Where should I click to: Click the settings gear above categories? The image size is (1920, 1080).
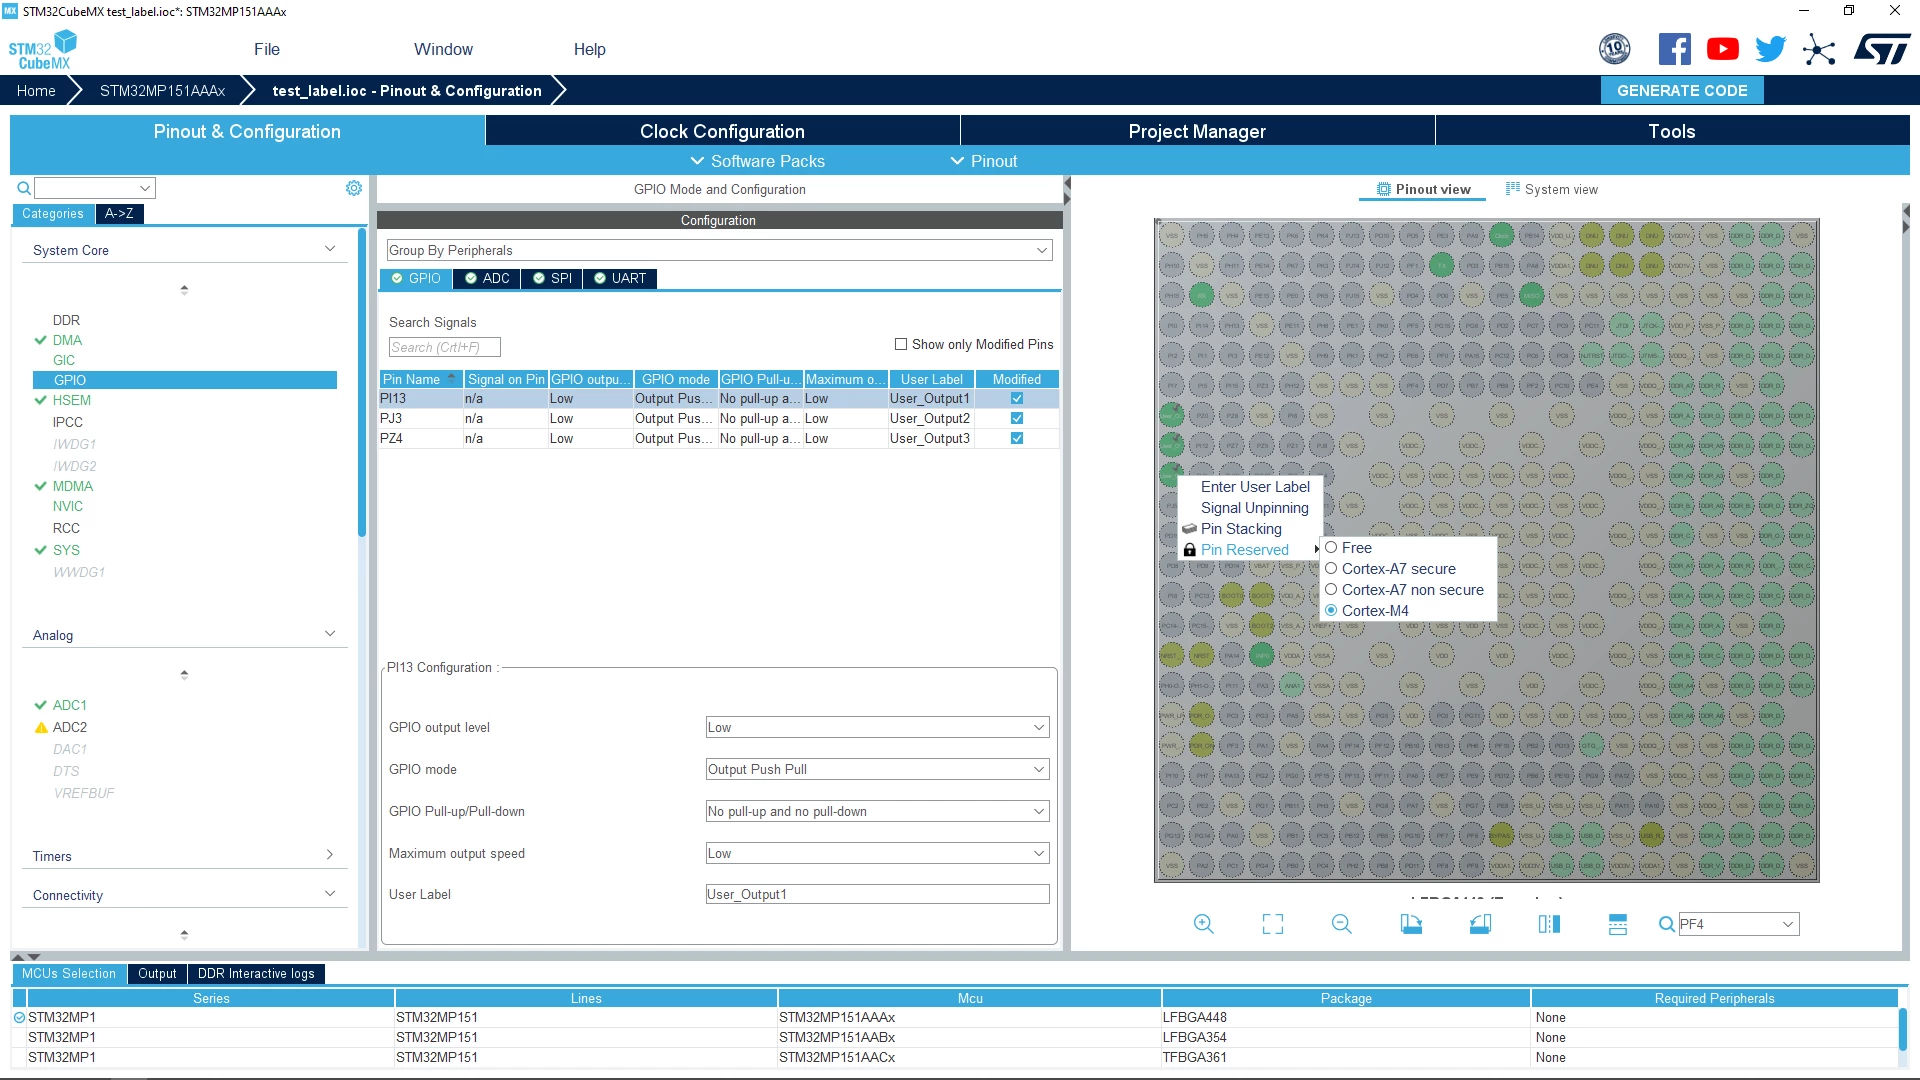[x=354, y=188]
